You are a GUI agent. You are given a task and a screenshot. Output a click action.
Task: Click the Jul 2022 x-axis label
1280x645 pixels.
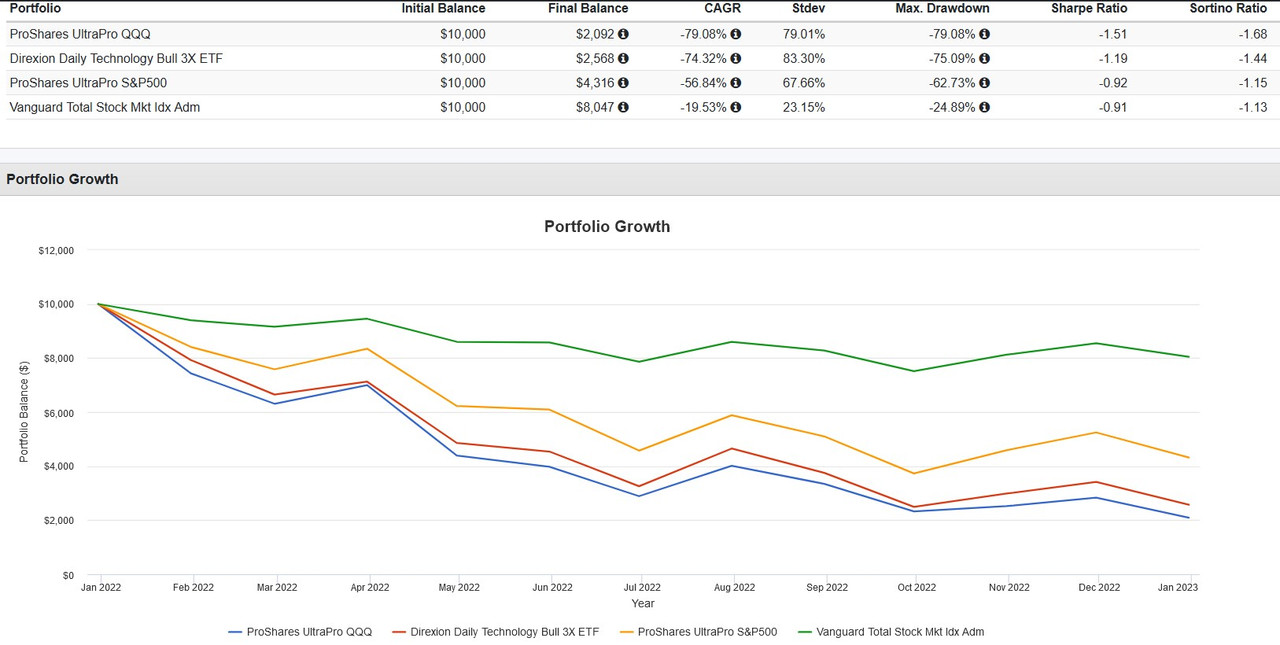(x=642, y=588)
